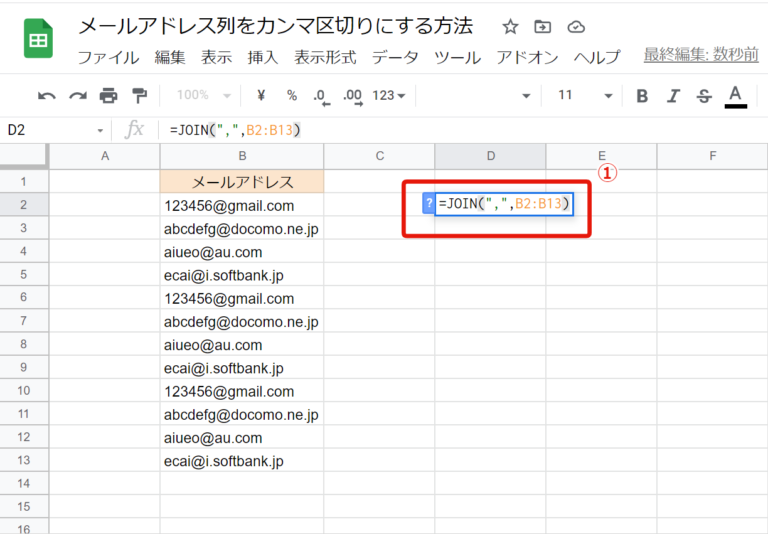Click the formula help question mark
Viewport: 768px width, 534px height.
point(429,203)
